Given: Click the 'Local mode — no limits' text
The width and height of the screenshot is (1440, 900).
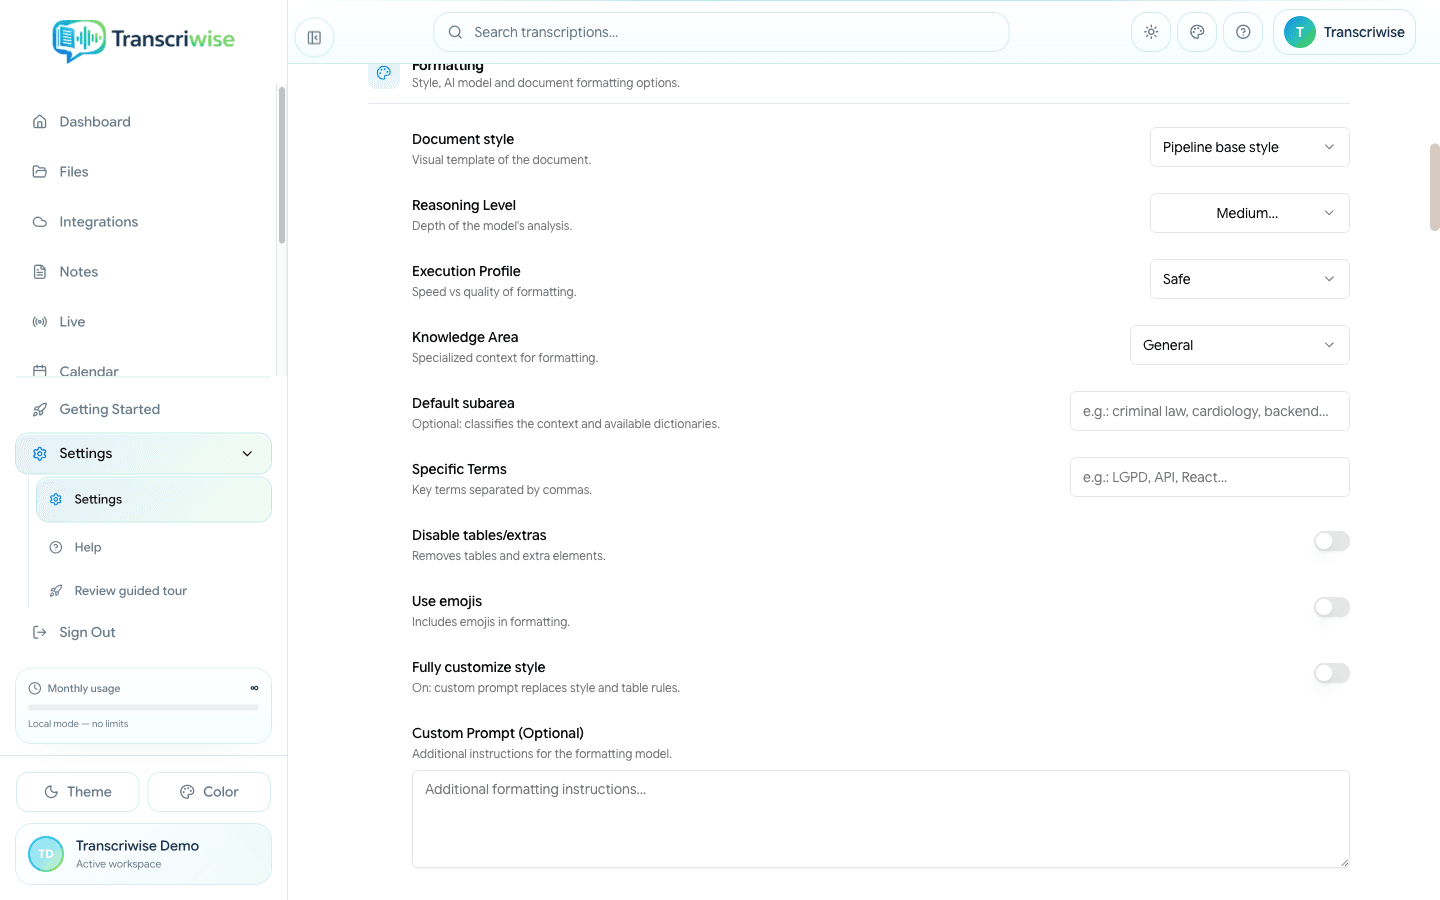Looking at the screenshot, I should click(x=78, y=724).
